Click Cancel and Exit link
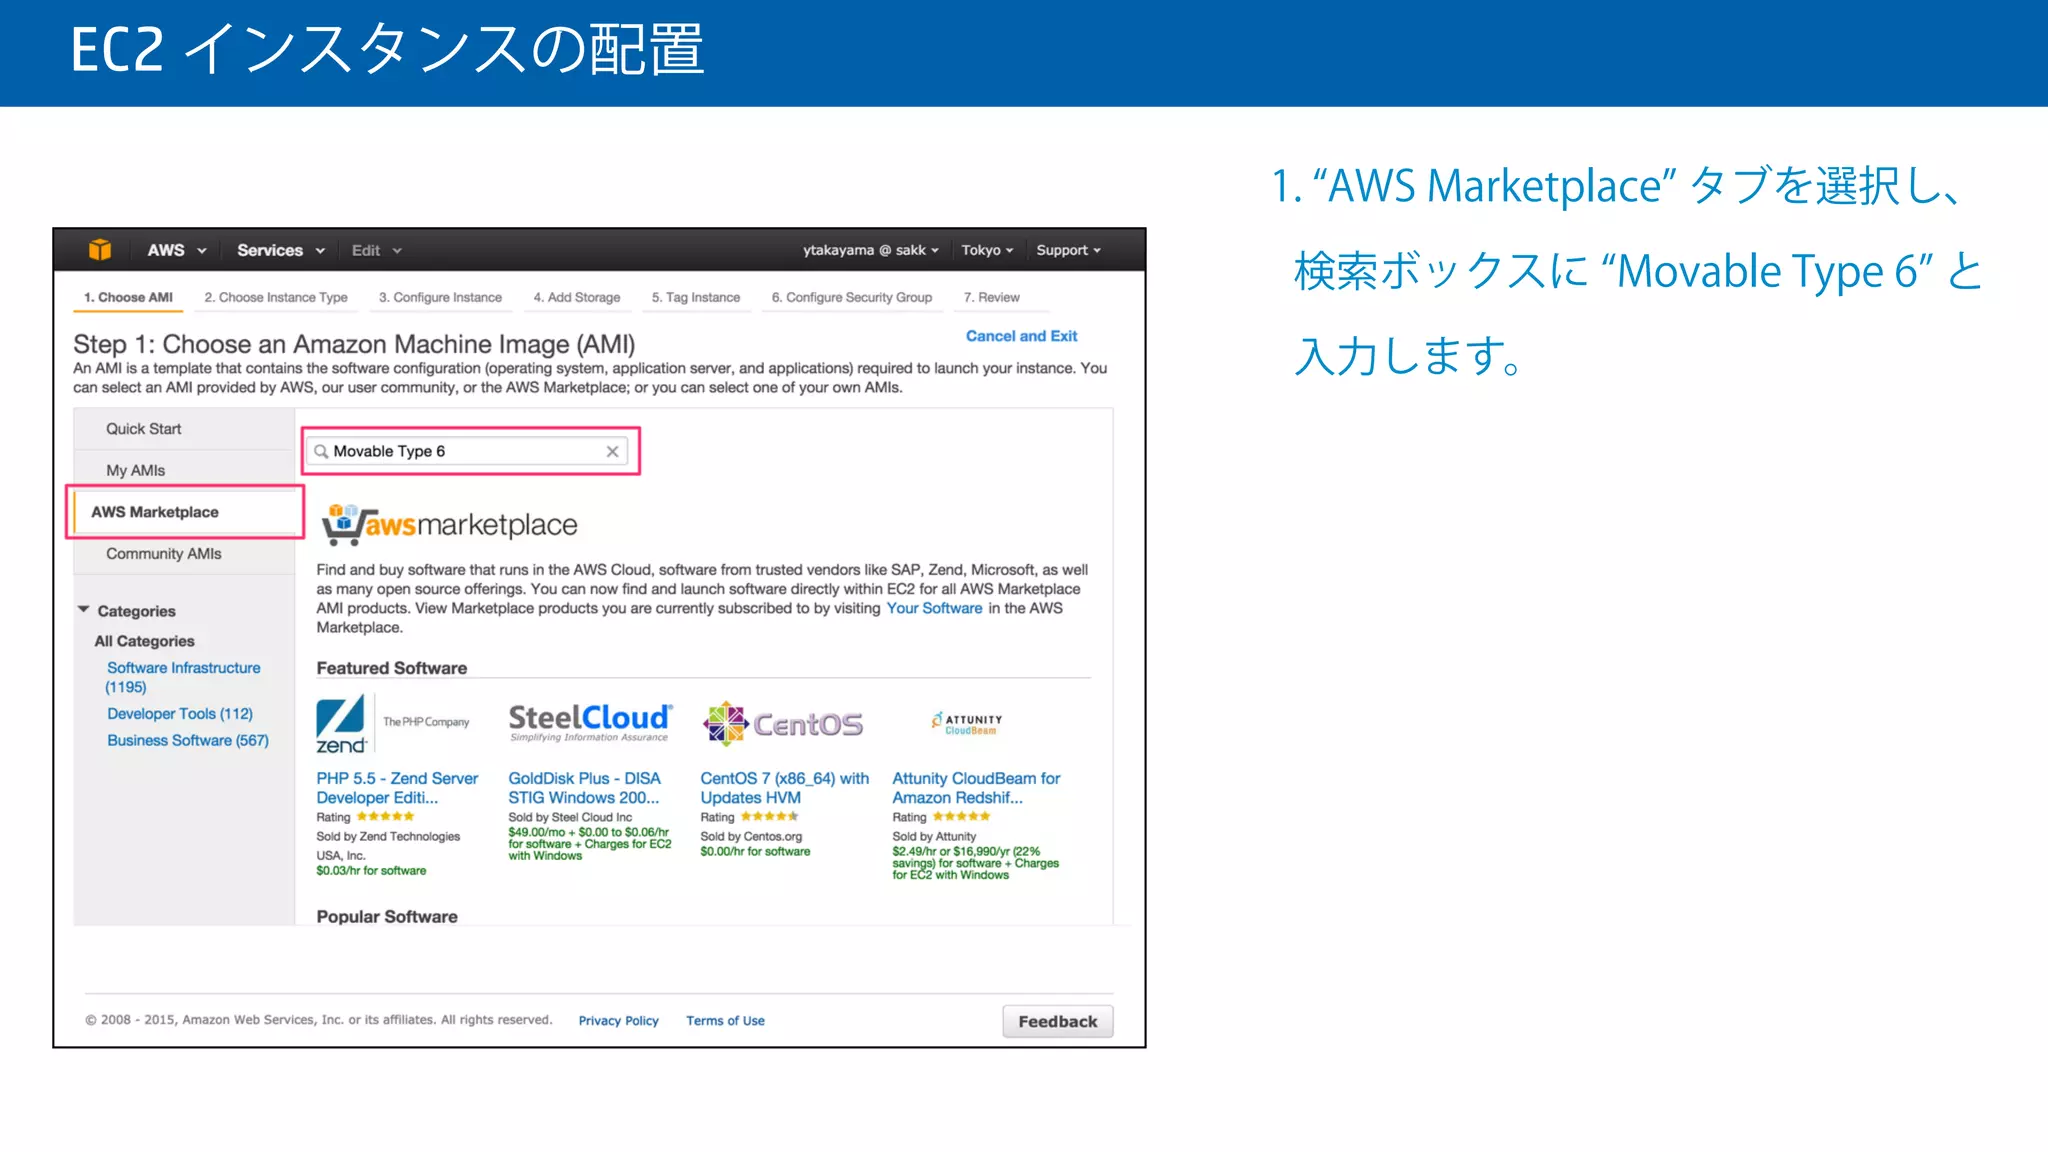This screenshot has height=1152, width=2048. click(x=1021, y=336)
